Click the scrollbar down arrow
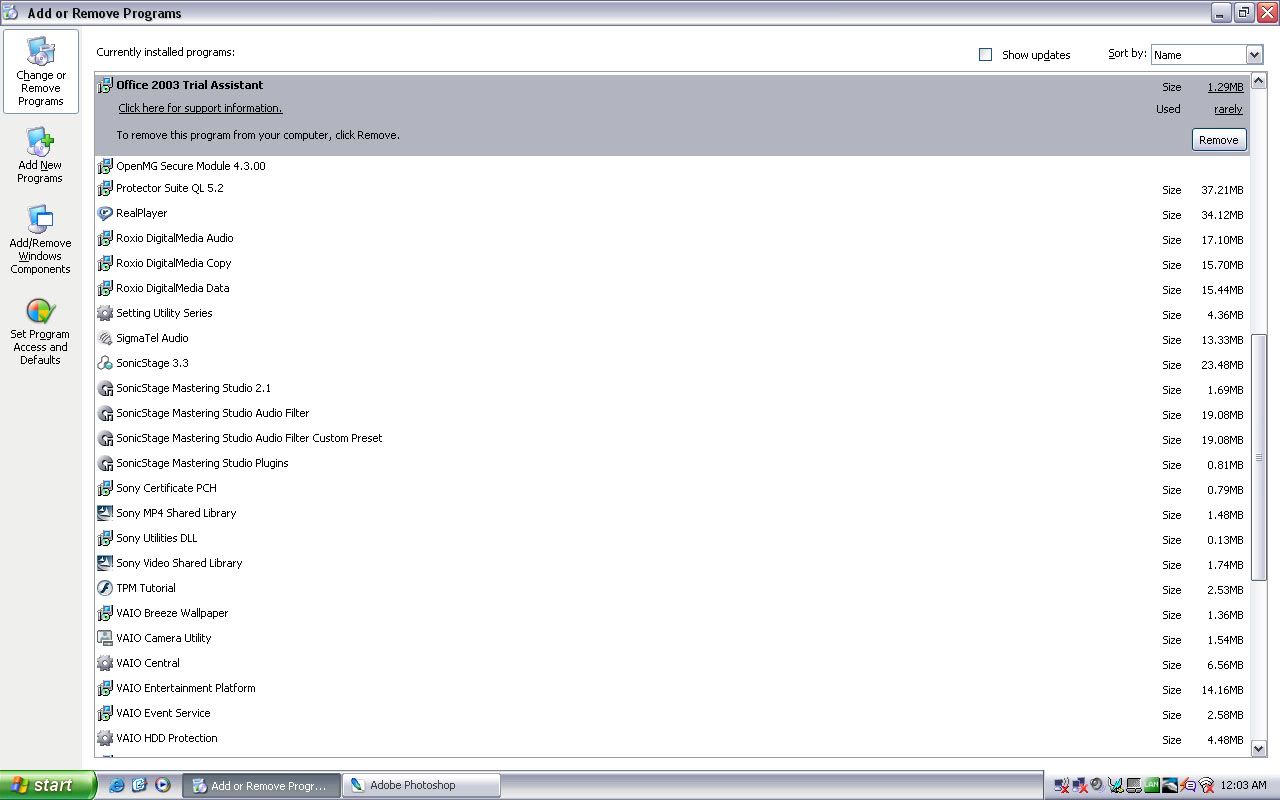This screenshot has height=800, width=1280. [1259, 749]
